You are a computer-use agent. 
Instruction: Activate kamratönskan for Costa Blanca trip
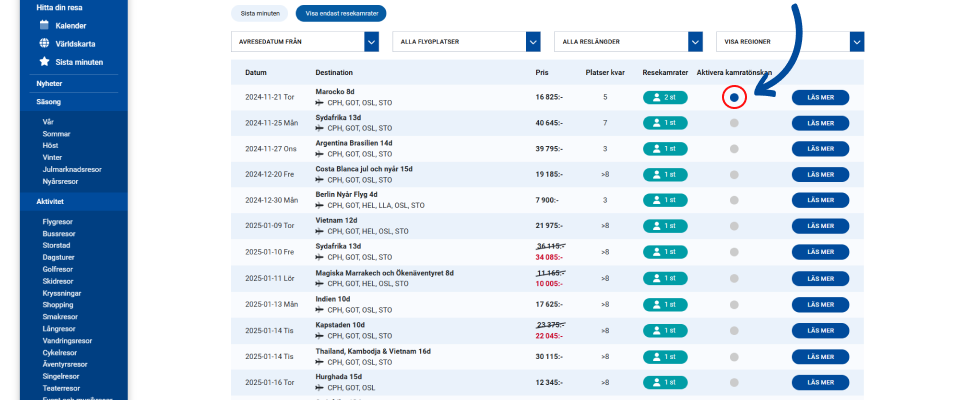pos(734,175)
